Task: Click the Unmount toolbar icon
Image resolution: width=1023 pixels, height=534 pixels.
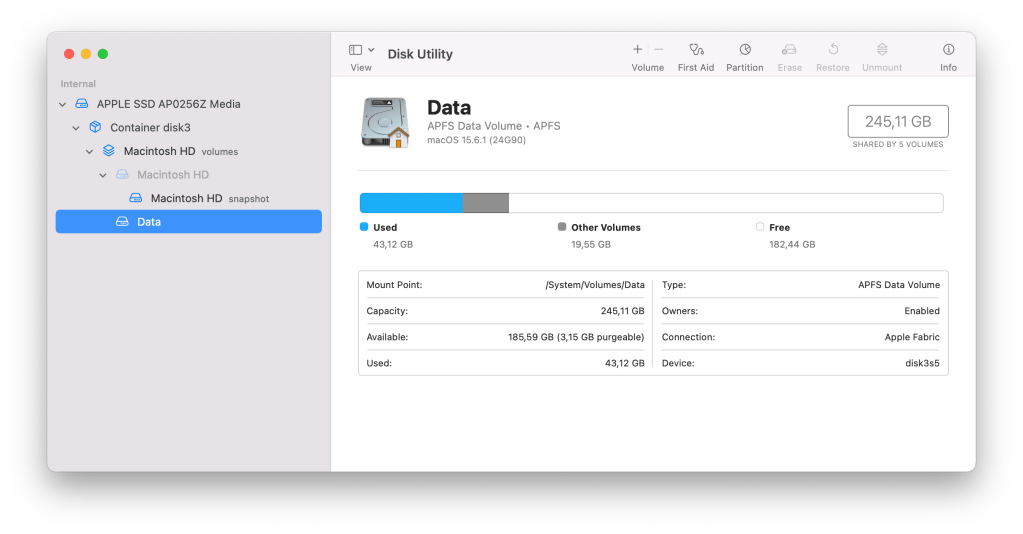Action: [x=881, y=50]
